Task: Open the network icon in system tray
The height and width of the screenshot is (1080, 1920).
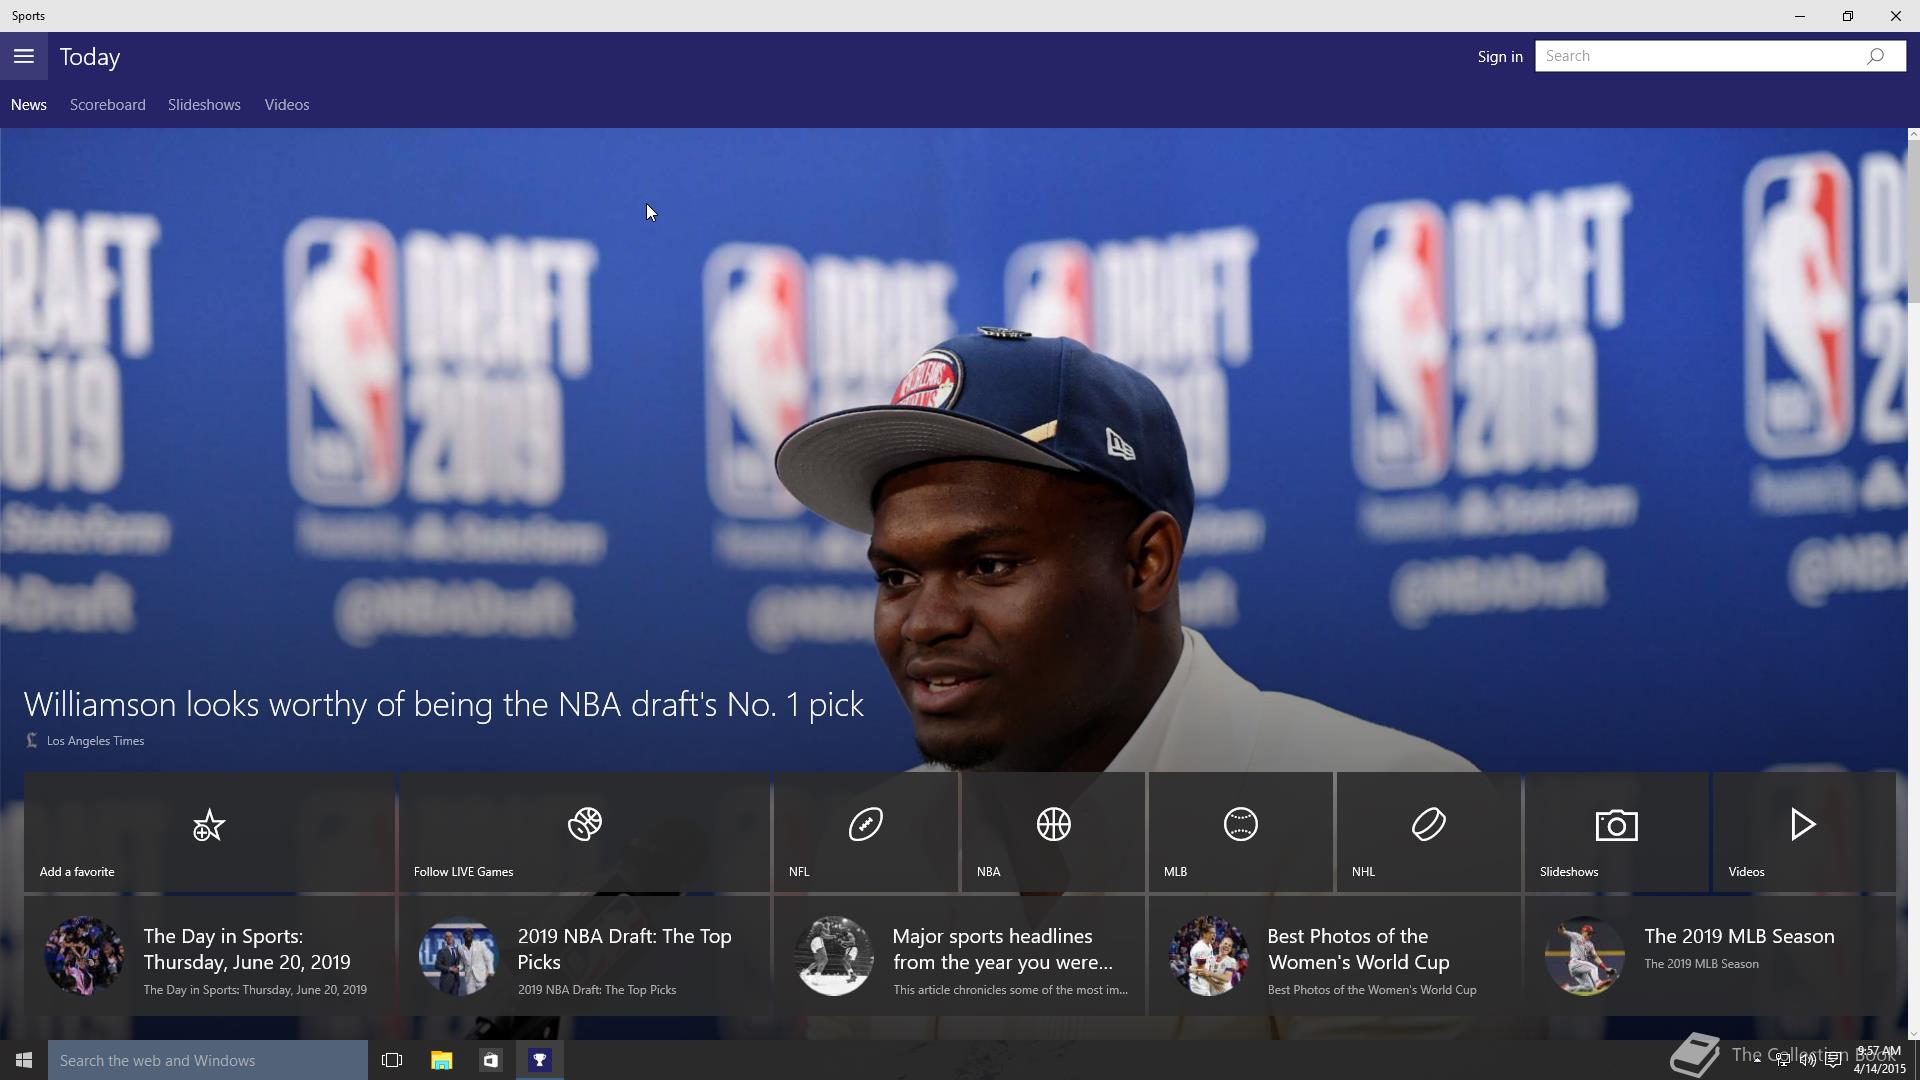Action: pos(1783,1060)
